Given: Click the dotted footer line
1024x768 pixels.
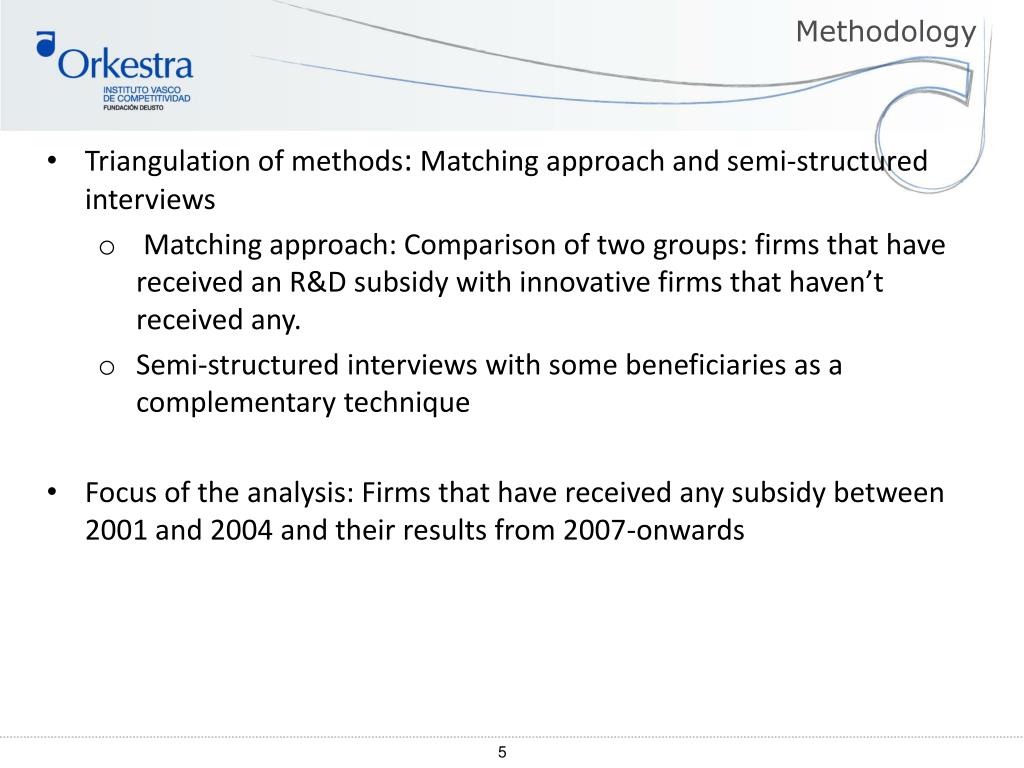Looking at the screenshot, I should (x=512, y=737).
